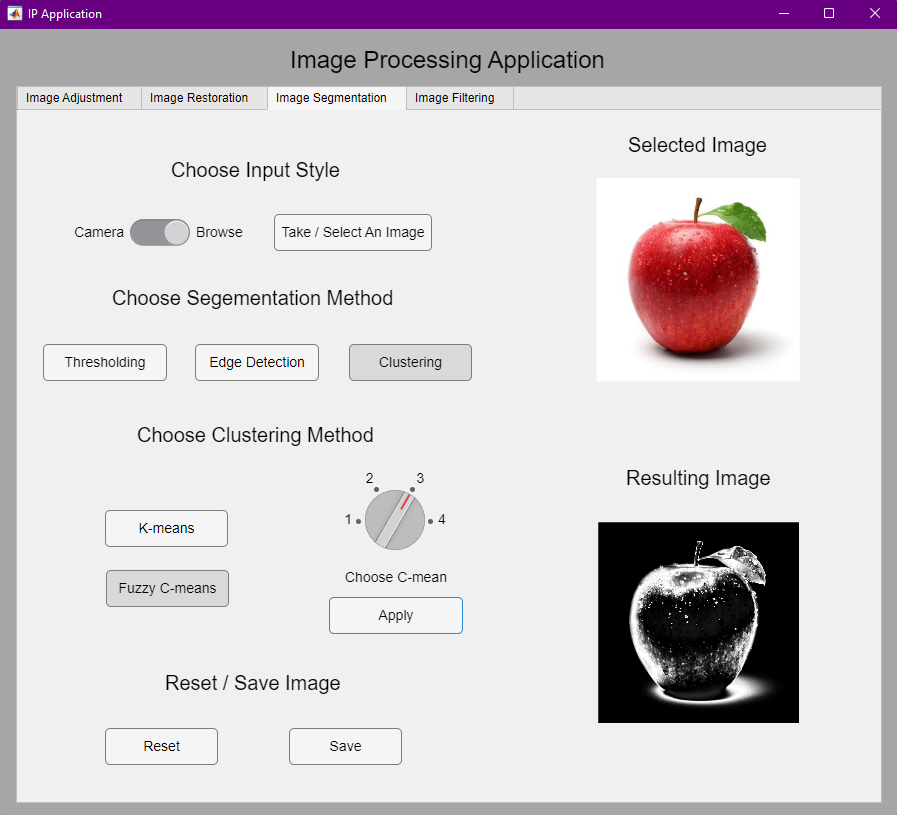Activate the Clustering segmentation method
Viewport: 897px width, 815px height.
pos(410,362)
